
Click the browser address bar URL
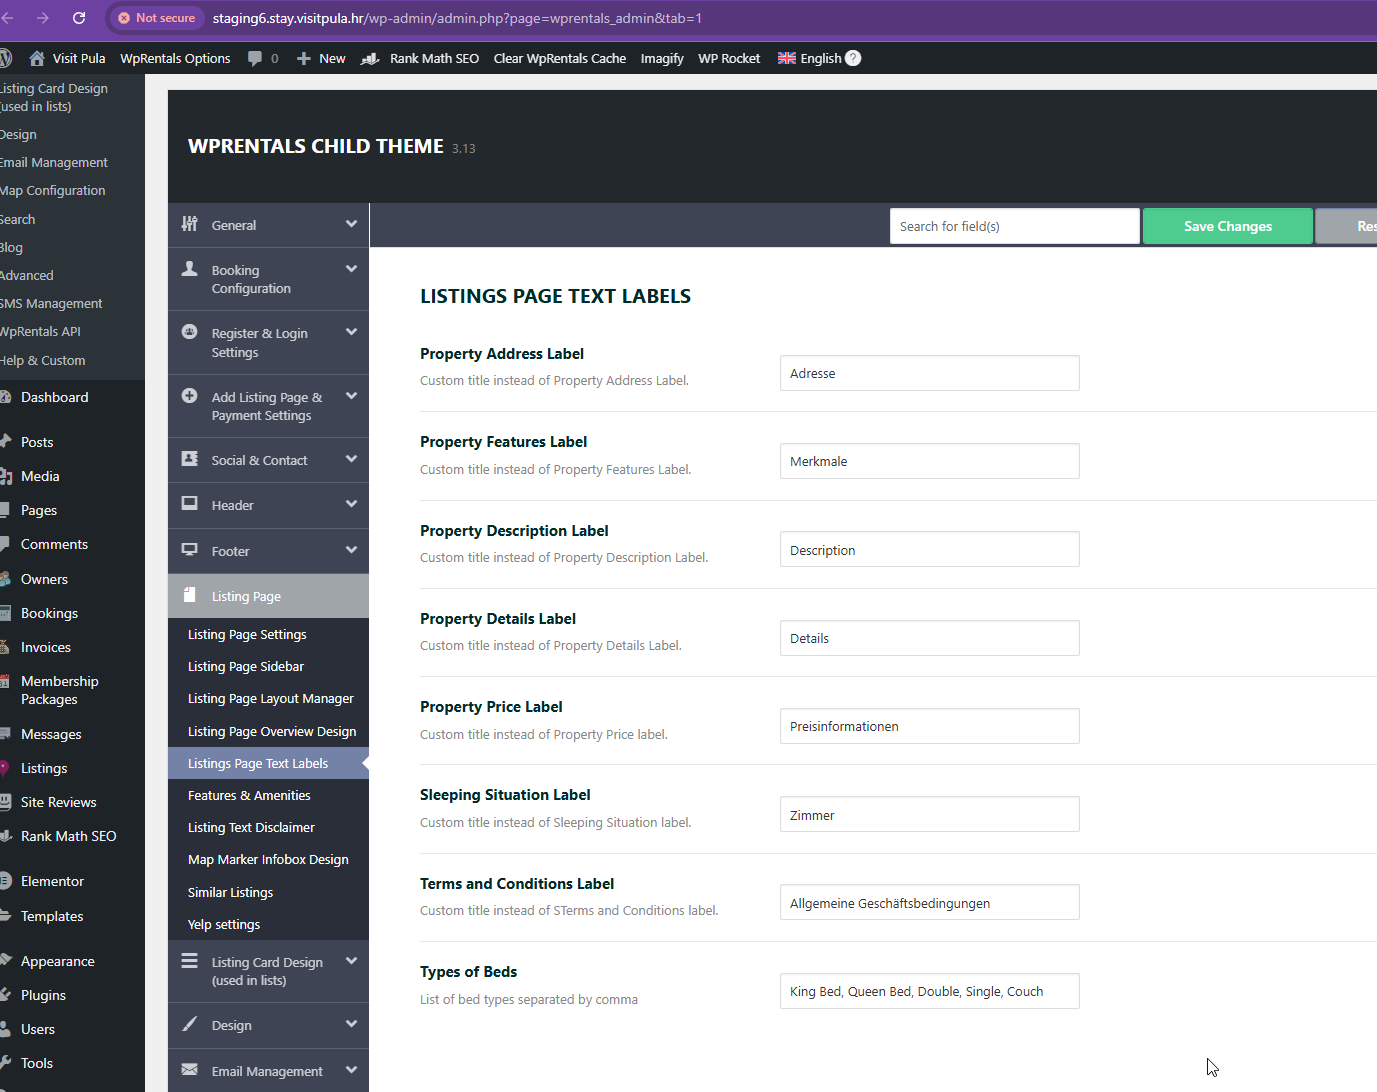[x=457, y=18]
